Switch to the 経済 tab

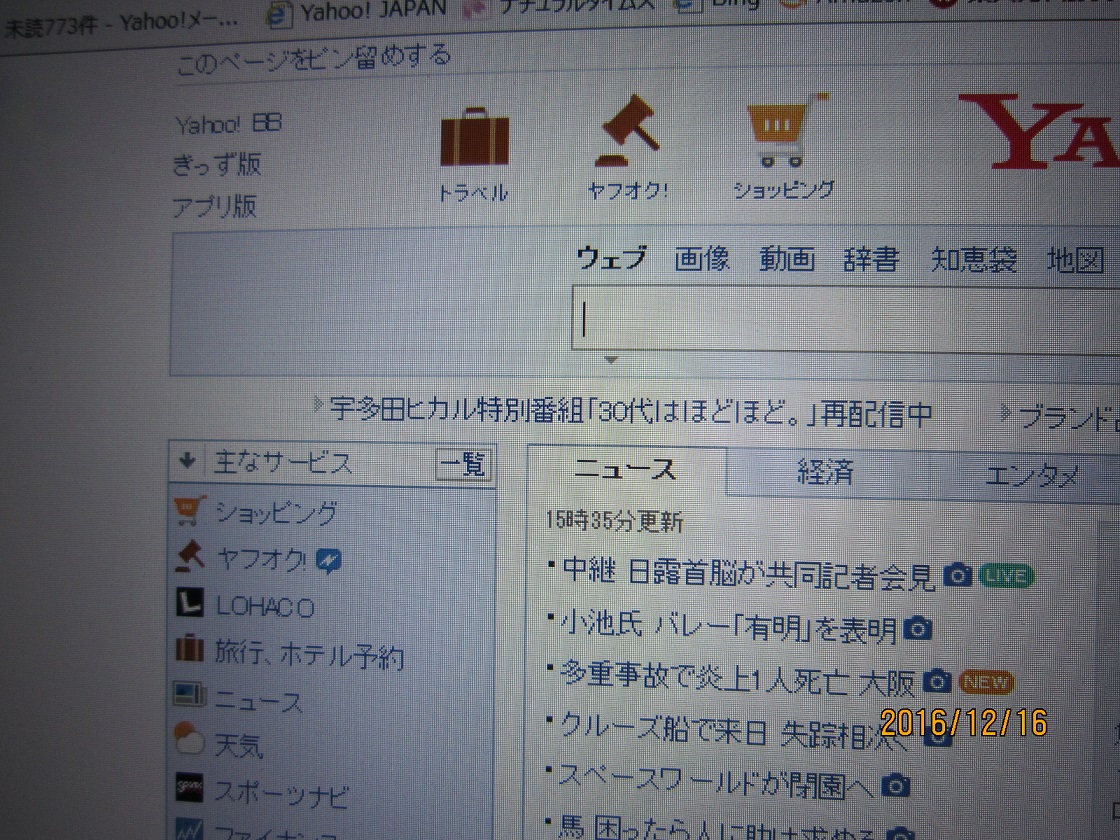click(825, 472)
